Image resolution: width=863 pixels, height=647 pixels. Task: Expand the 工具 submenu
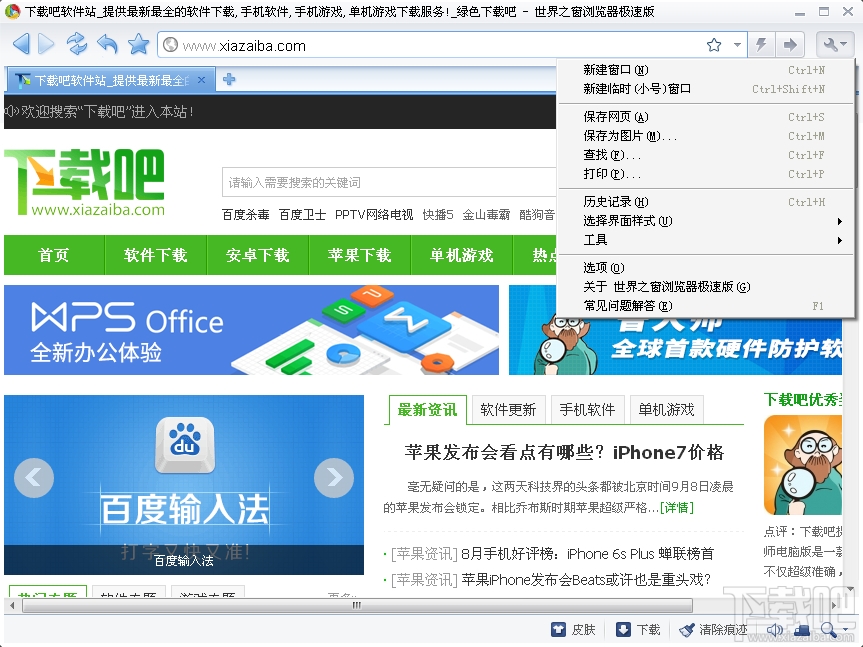pos(706,240)
